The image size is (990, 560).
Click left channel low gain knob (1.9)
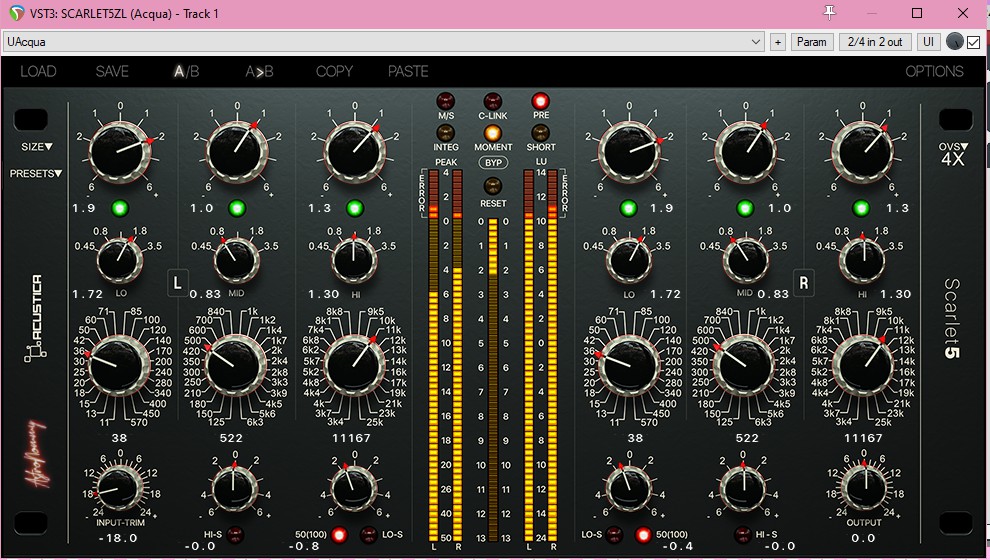click(x=120, y=153)
